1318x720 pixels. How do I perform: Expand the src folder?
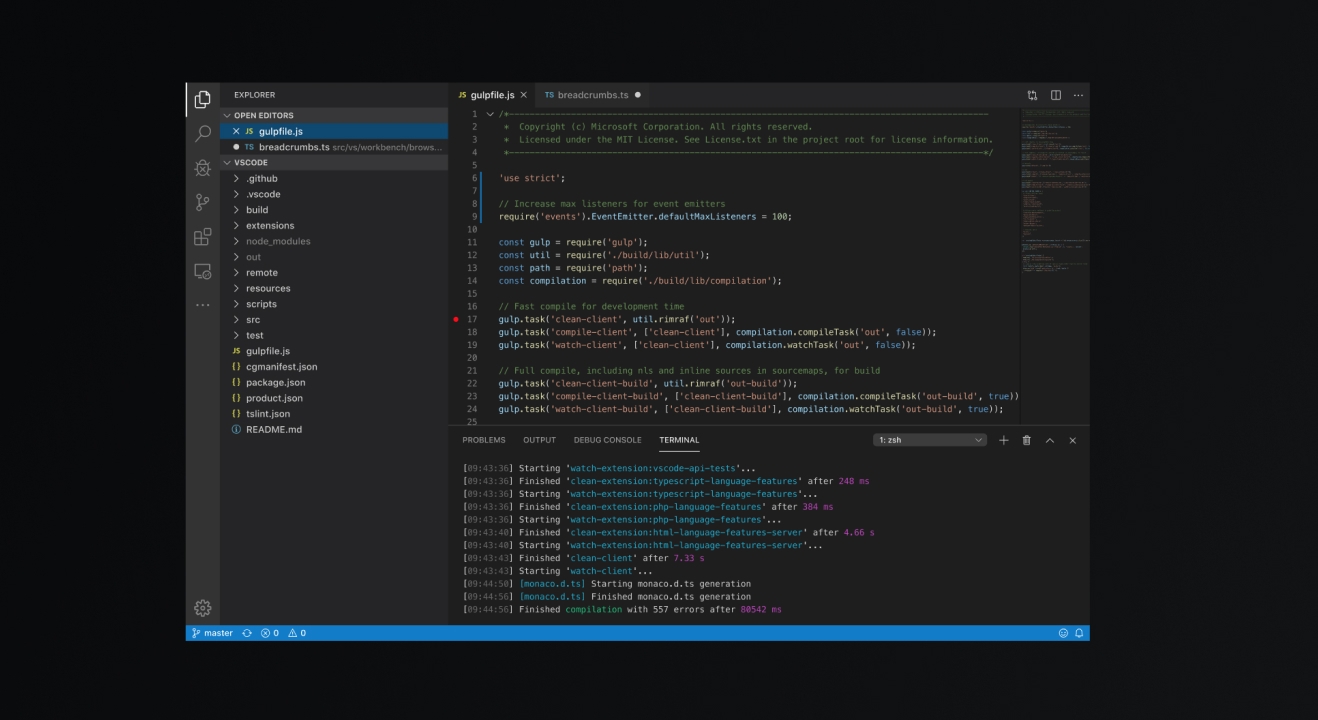pos(253,320)
